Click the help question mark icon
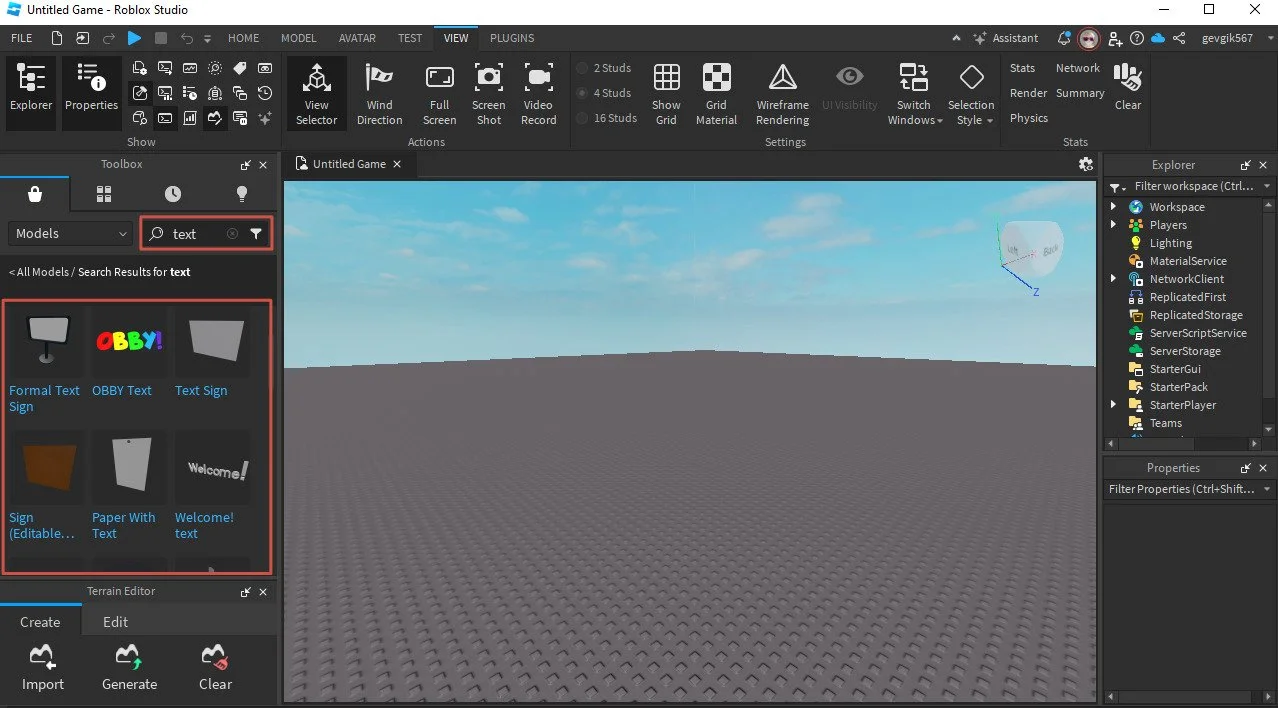The image size is (1278, 708). [x=1137, y=38]
